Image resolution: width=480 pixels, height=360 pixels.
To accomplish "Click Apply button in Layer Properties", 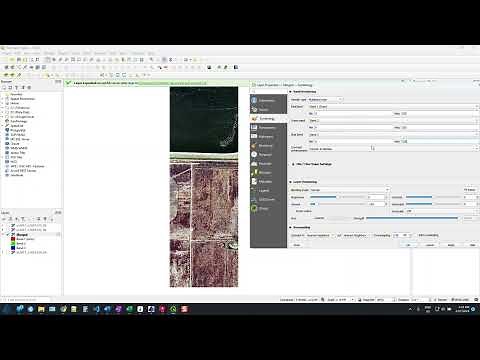I will coord(451,245).
